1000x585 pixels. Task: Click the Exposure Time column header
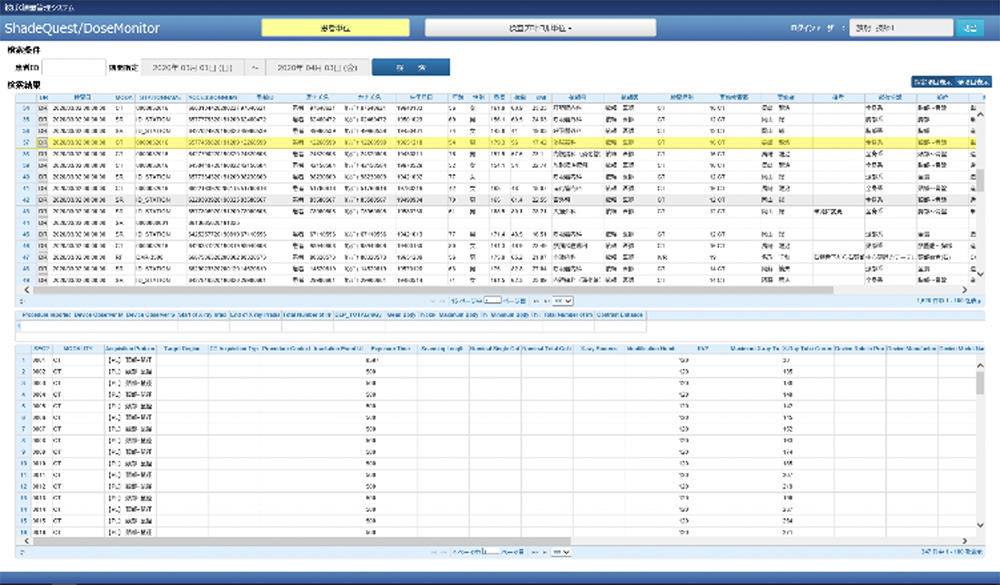(391, 348)
